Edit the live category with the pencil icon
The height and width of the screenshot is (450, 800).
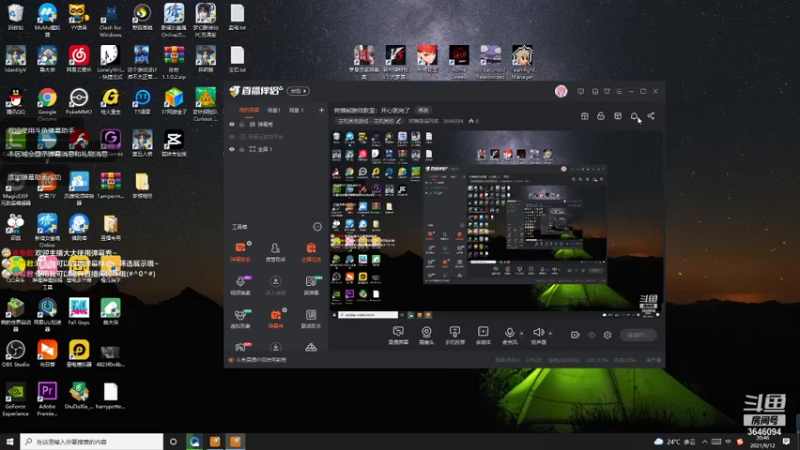pos(398,121)
